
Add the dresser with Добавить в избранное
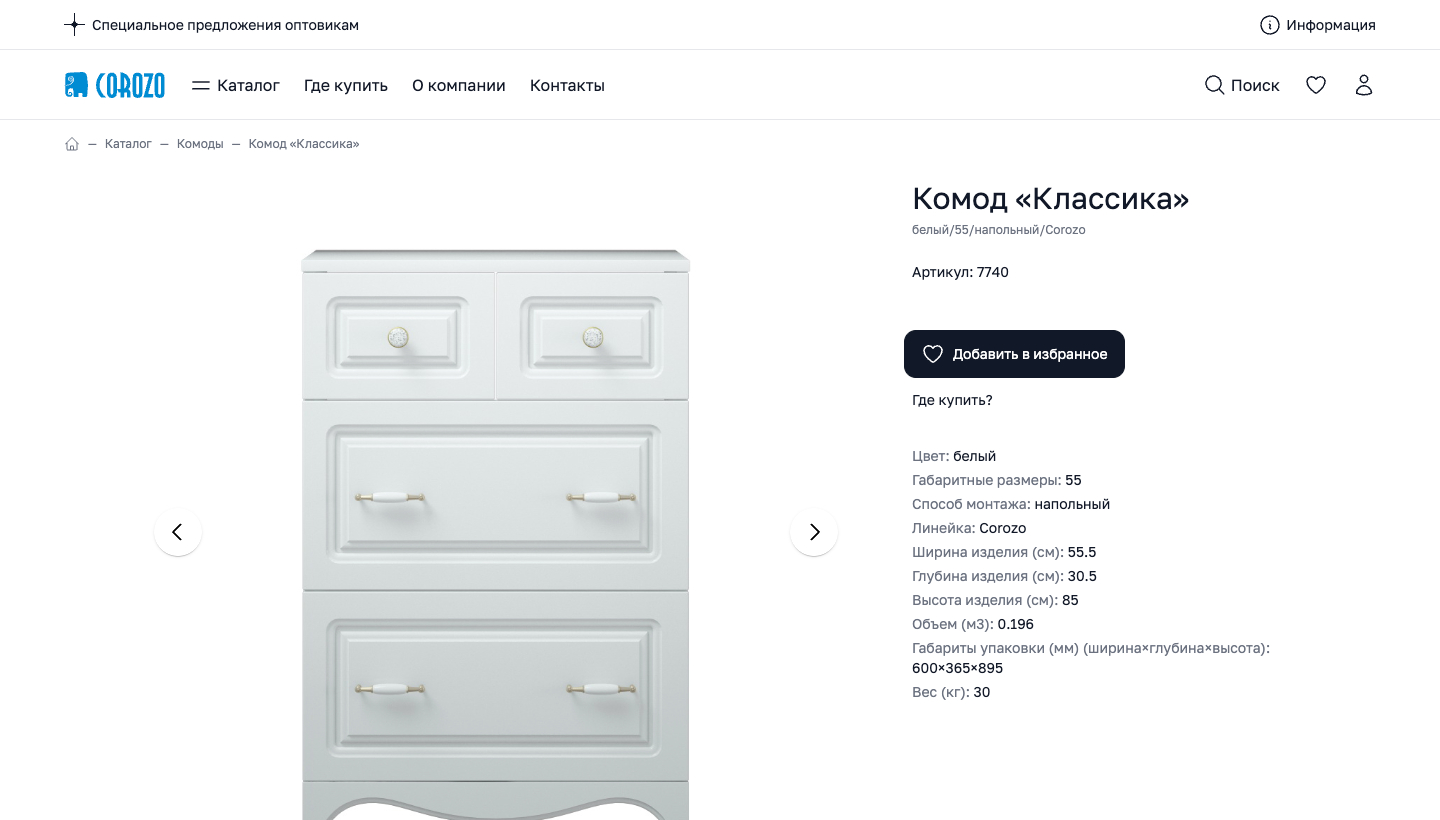(1014, 354)
